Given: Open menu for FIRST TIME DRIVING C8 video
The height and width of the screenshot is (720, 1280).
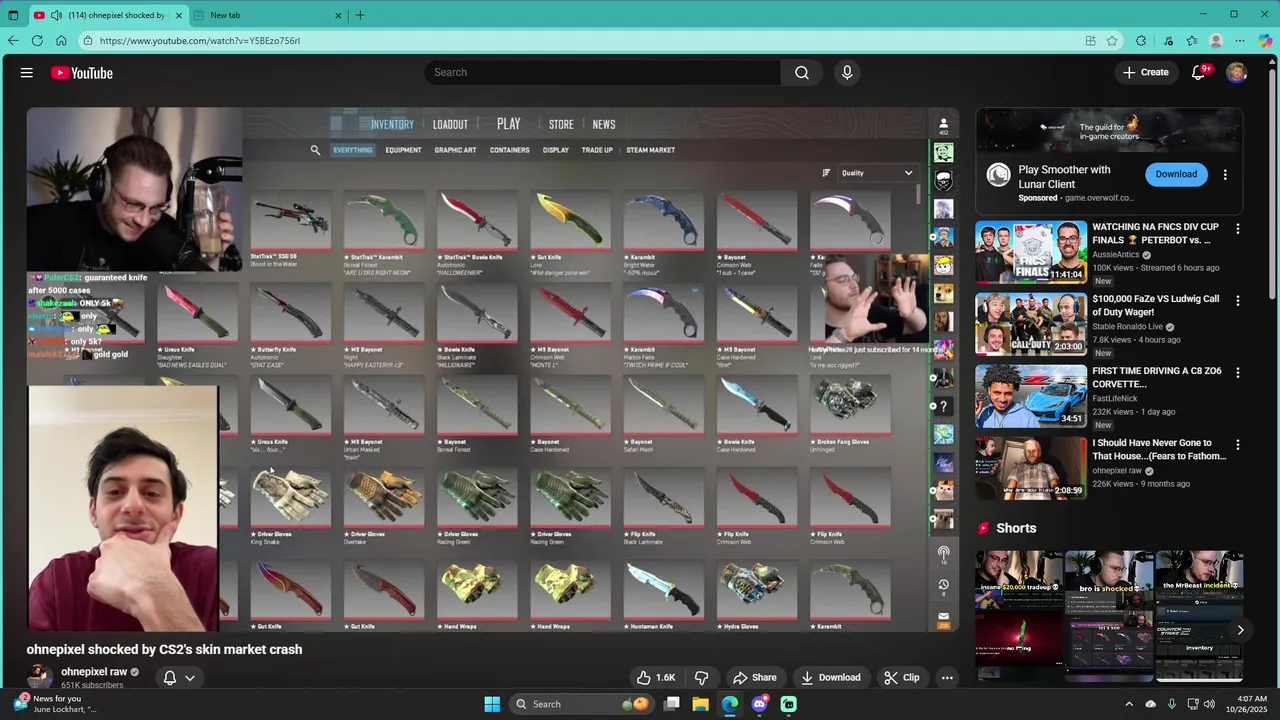Looking at the screenshot, I should (1238, 373).
